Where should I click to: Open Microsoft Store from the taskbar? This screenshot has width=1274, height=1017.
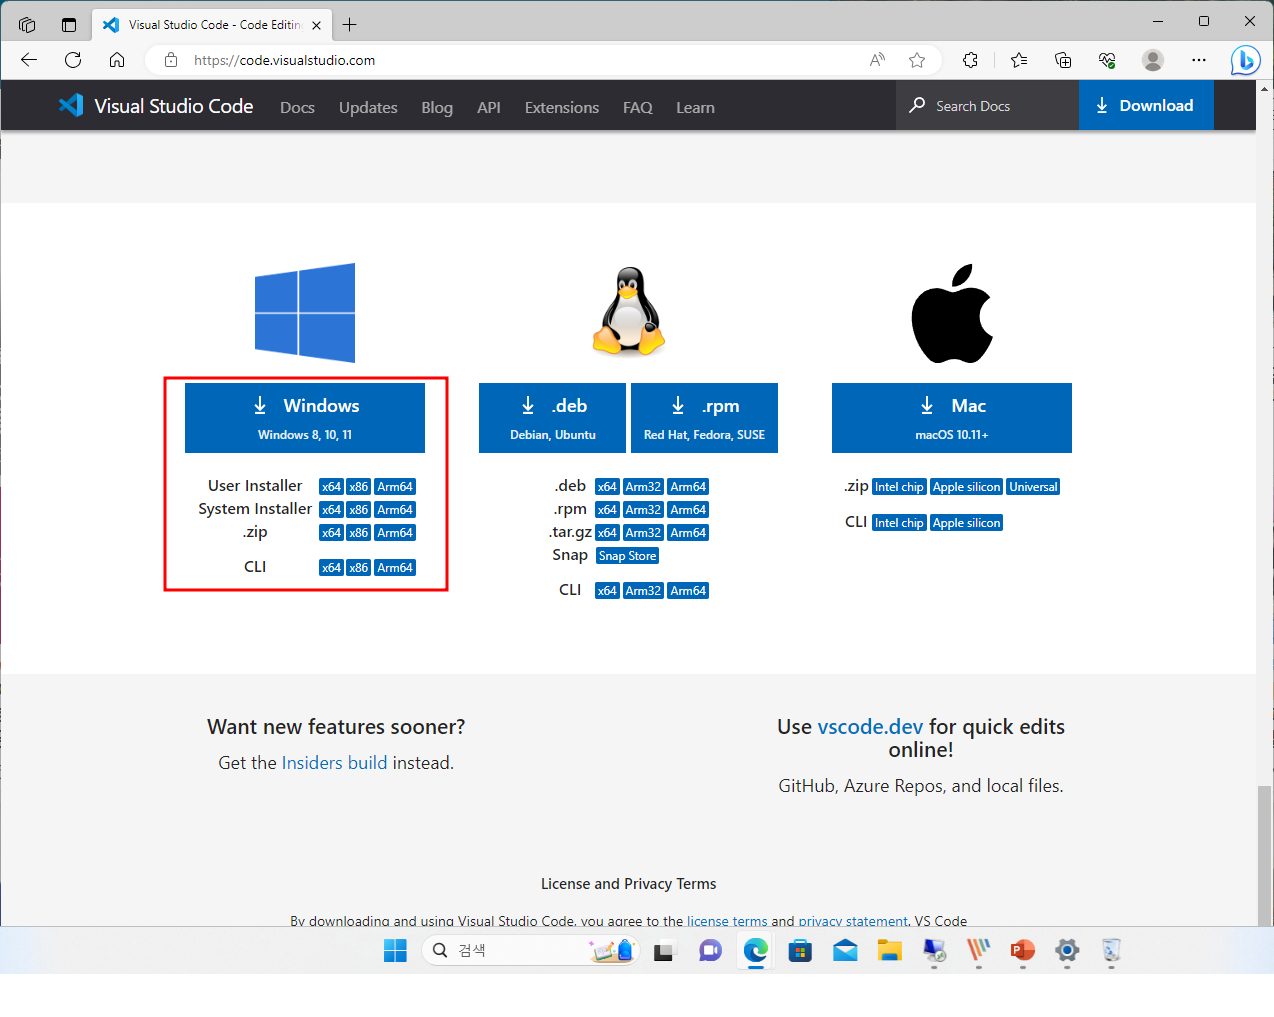pyautogui.click(x=800, y=950)
